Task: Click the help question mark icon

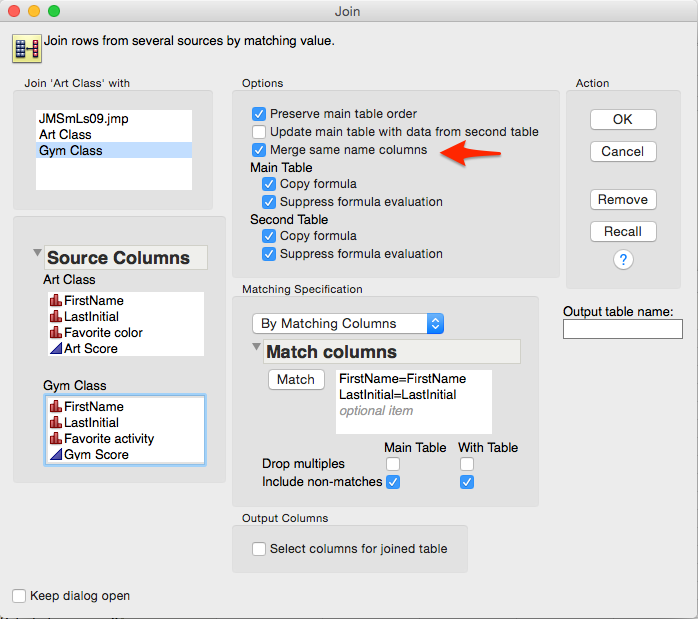Action: (623, 260)
